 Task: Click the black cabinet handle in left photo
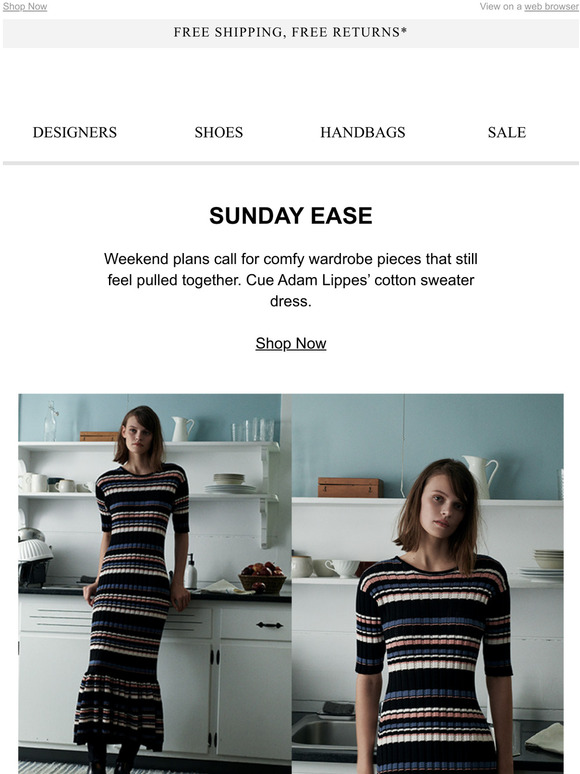click(x=270, y=625)
